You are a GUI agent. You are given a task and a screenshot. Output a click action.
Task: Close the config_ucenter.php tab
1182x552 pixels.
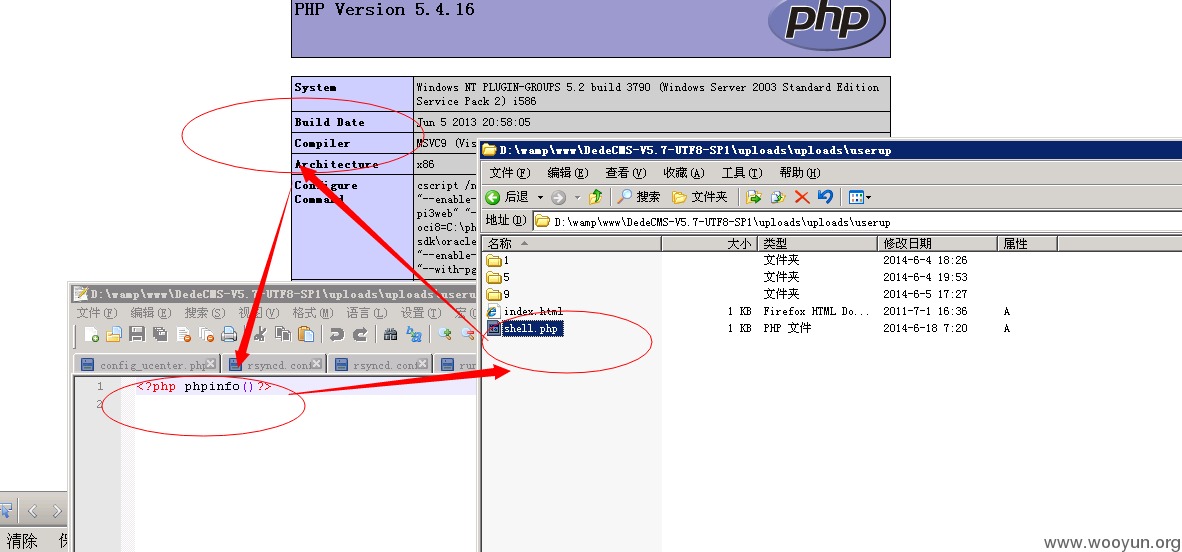(211, 363)
